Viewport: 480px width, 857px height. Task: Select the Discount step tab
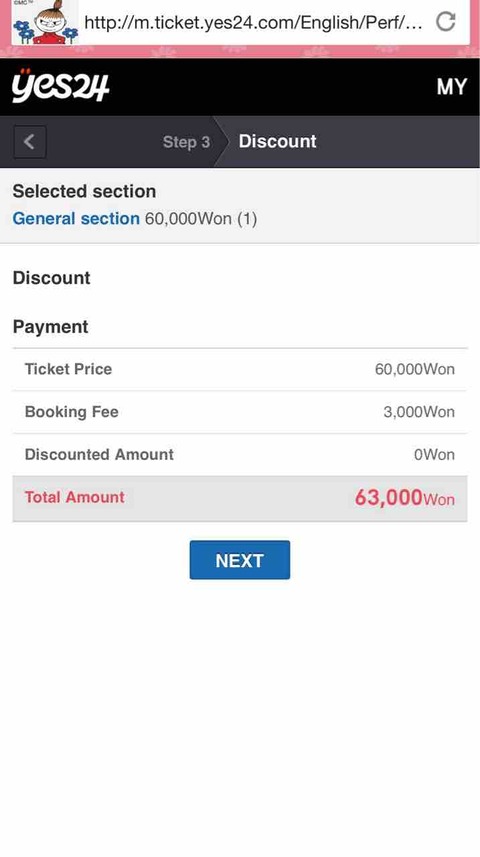[278, 142]
